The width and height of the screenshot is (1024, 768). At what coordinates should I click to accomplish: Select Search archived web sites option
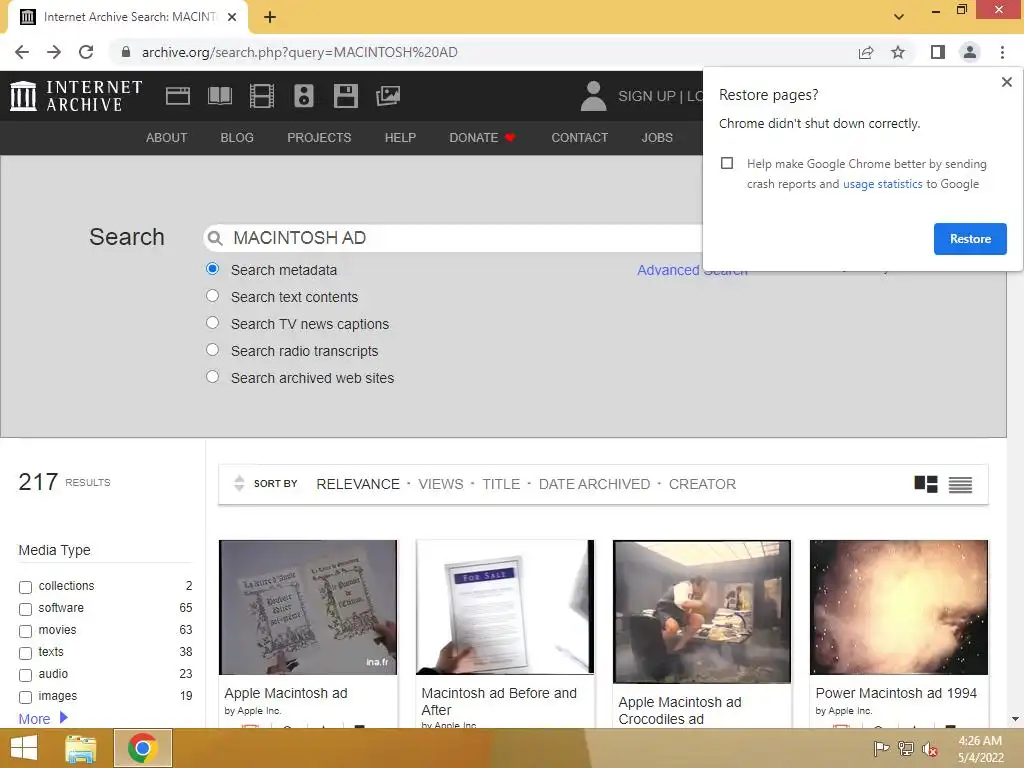point(212,377)
